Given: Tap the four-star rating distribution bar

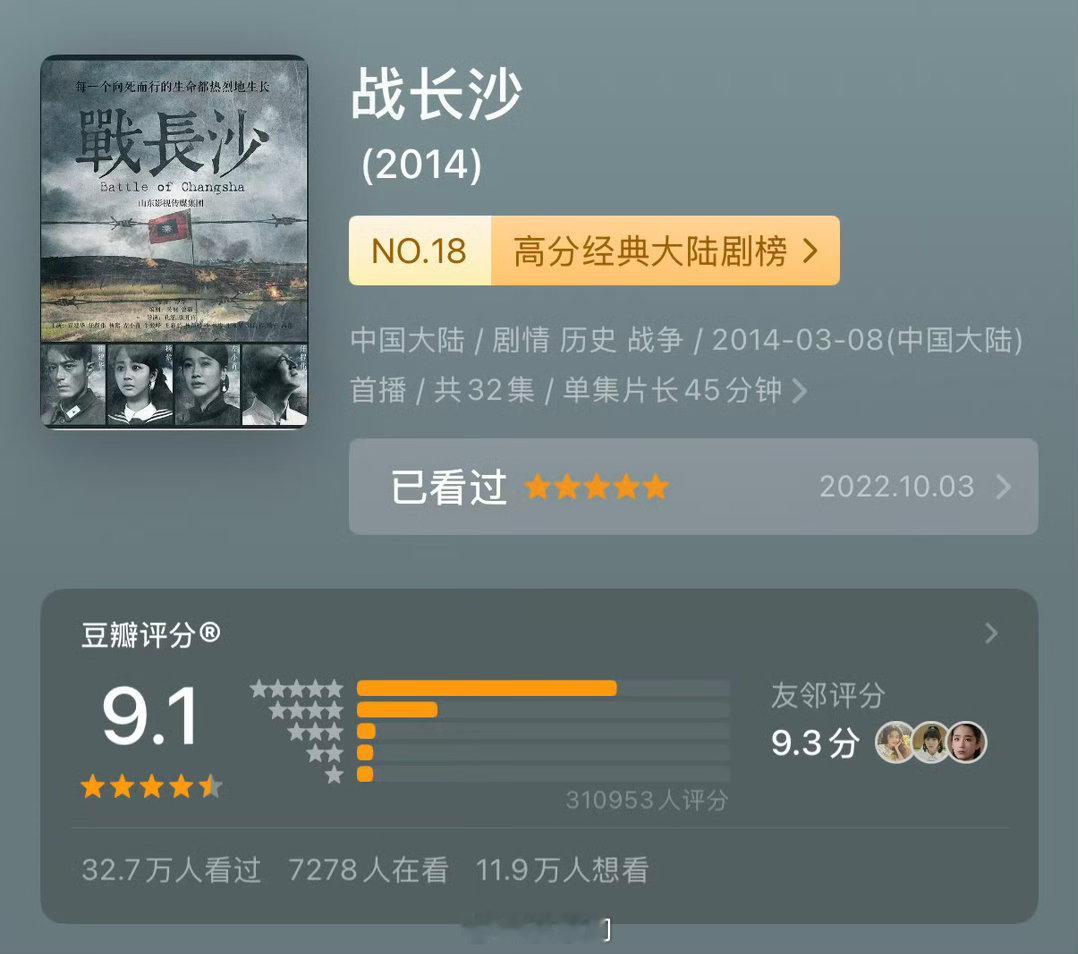Looking at the screenshot, I should pos(543,710).
